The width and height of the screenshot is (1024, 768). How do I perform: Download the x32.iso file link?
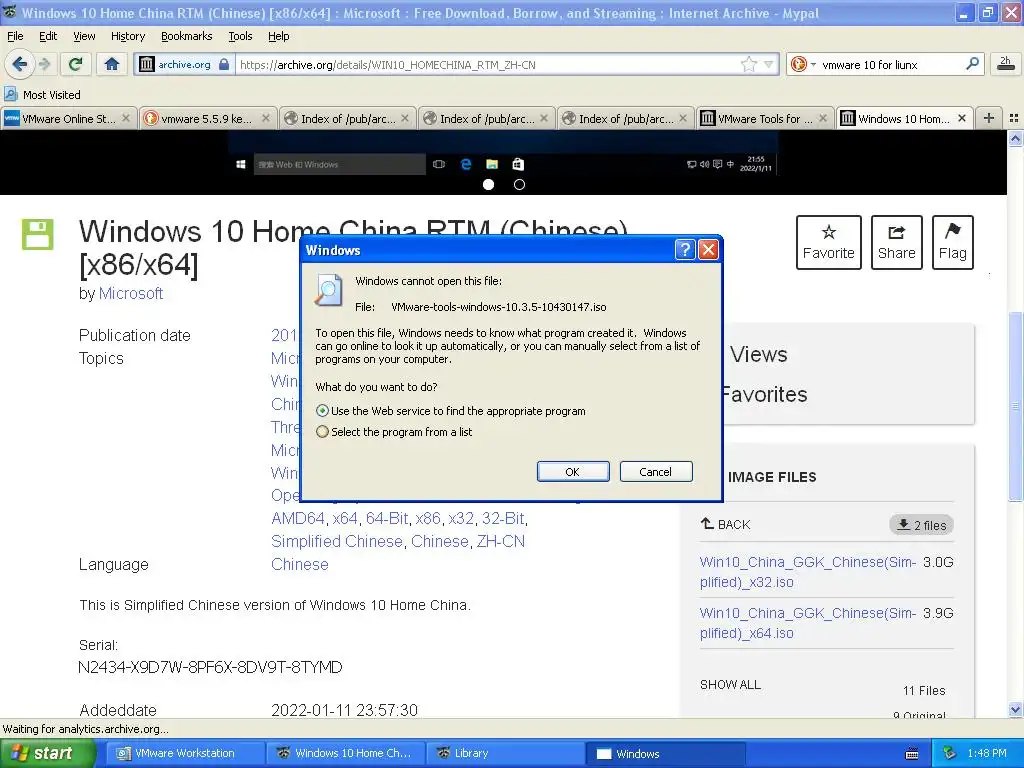808,571
